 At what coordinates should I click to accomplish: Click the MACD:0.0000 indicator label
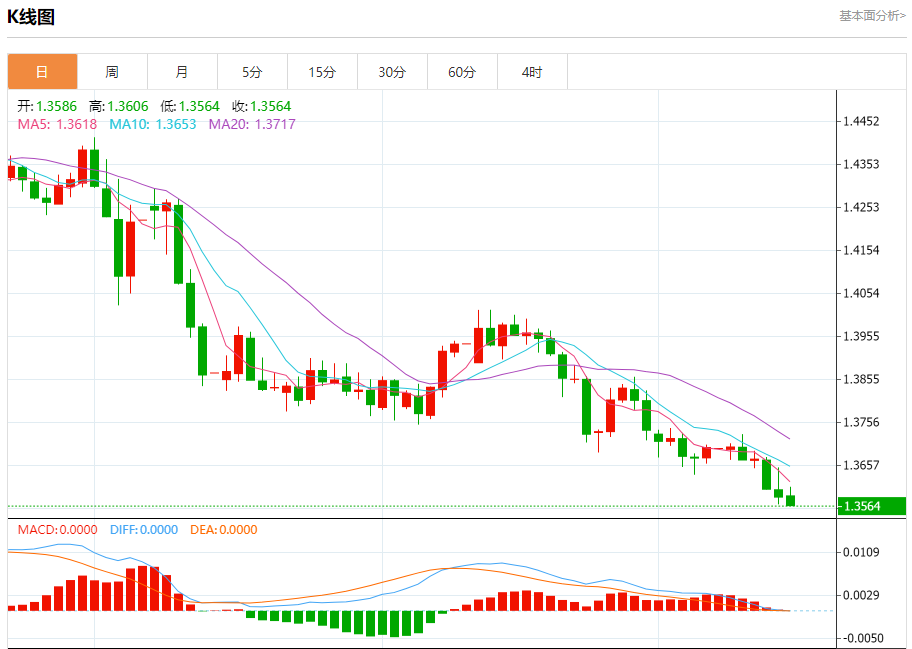(x=58, y=530)
